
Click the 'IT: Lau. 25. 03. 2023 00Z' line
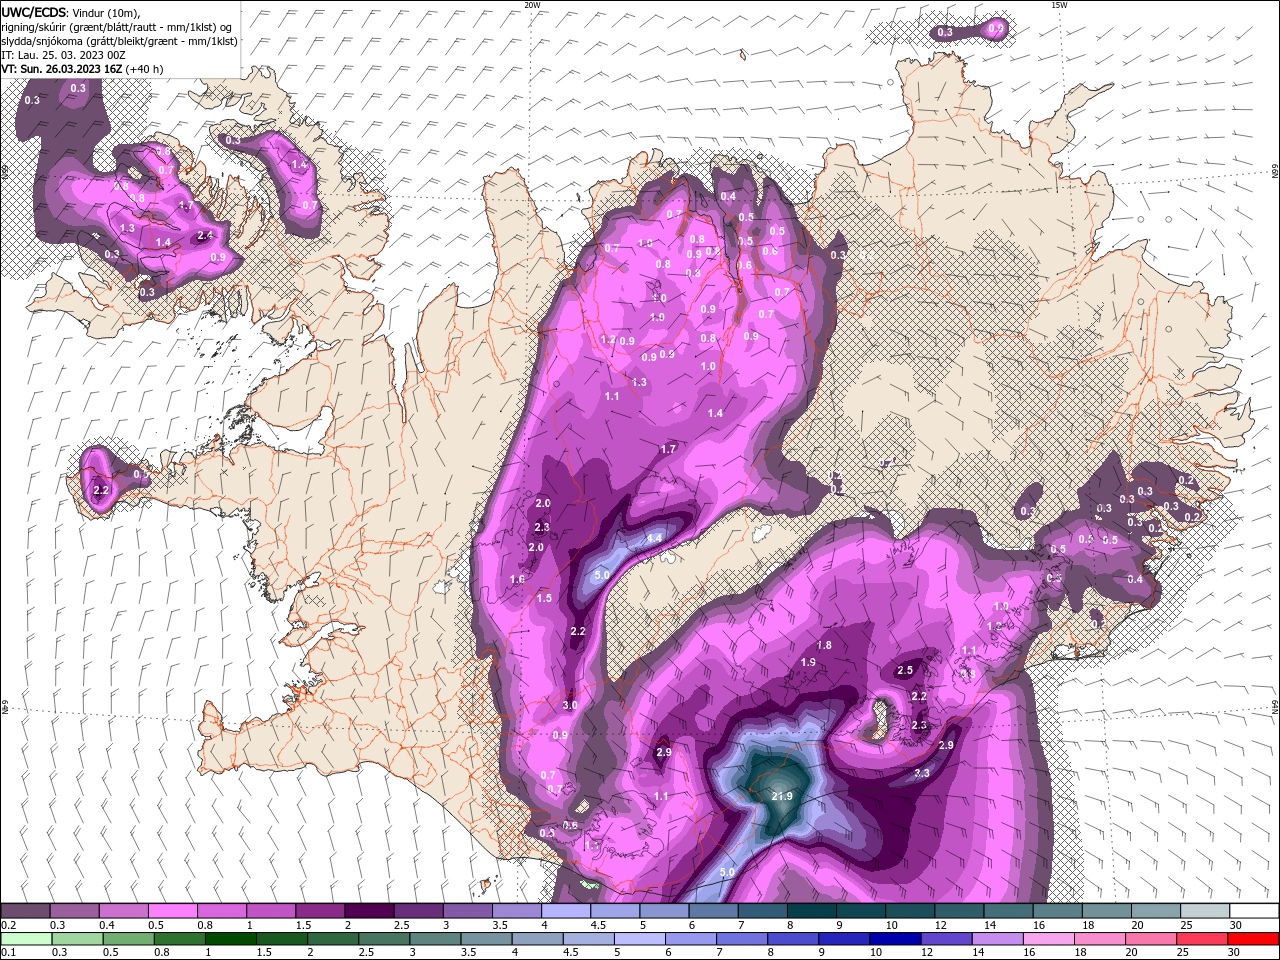click(63, 55)
